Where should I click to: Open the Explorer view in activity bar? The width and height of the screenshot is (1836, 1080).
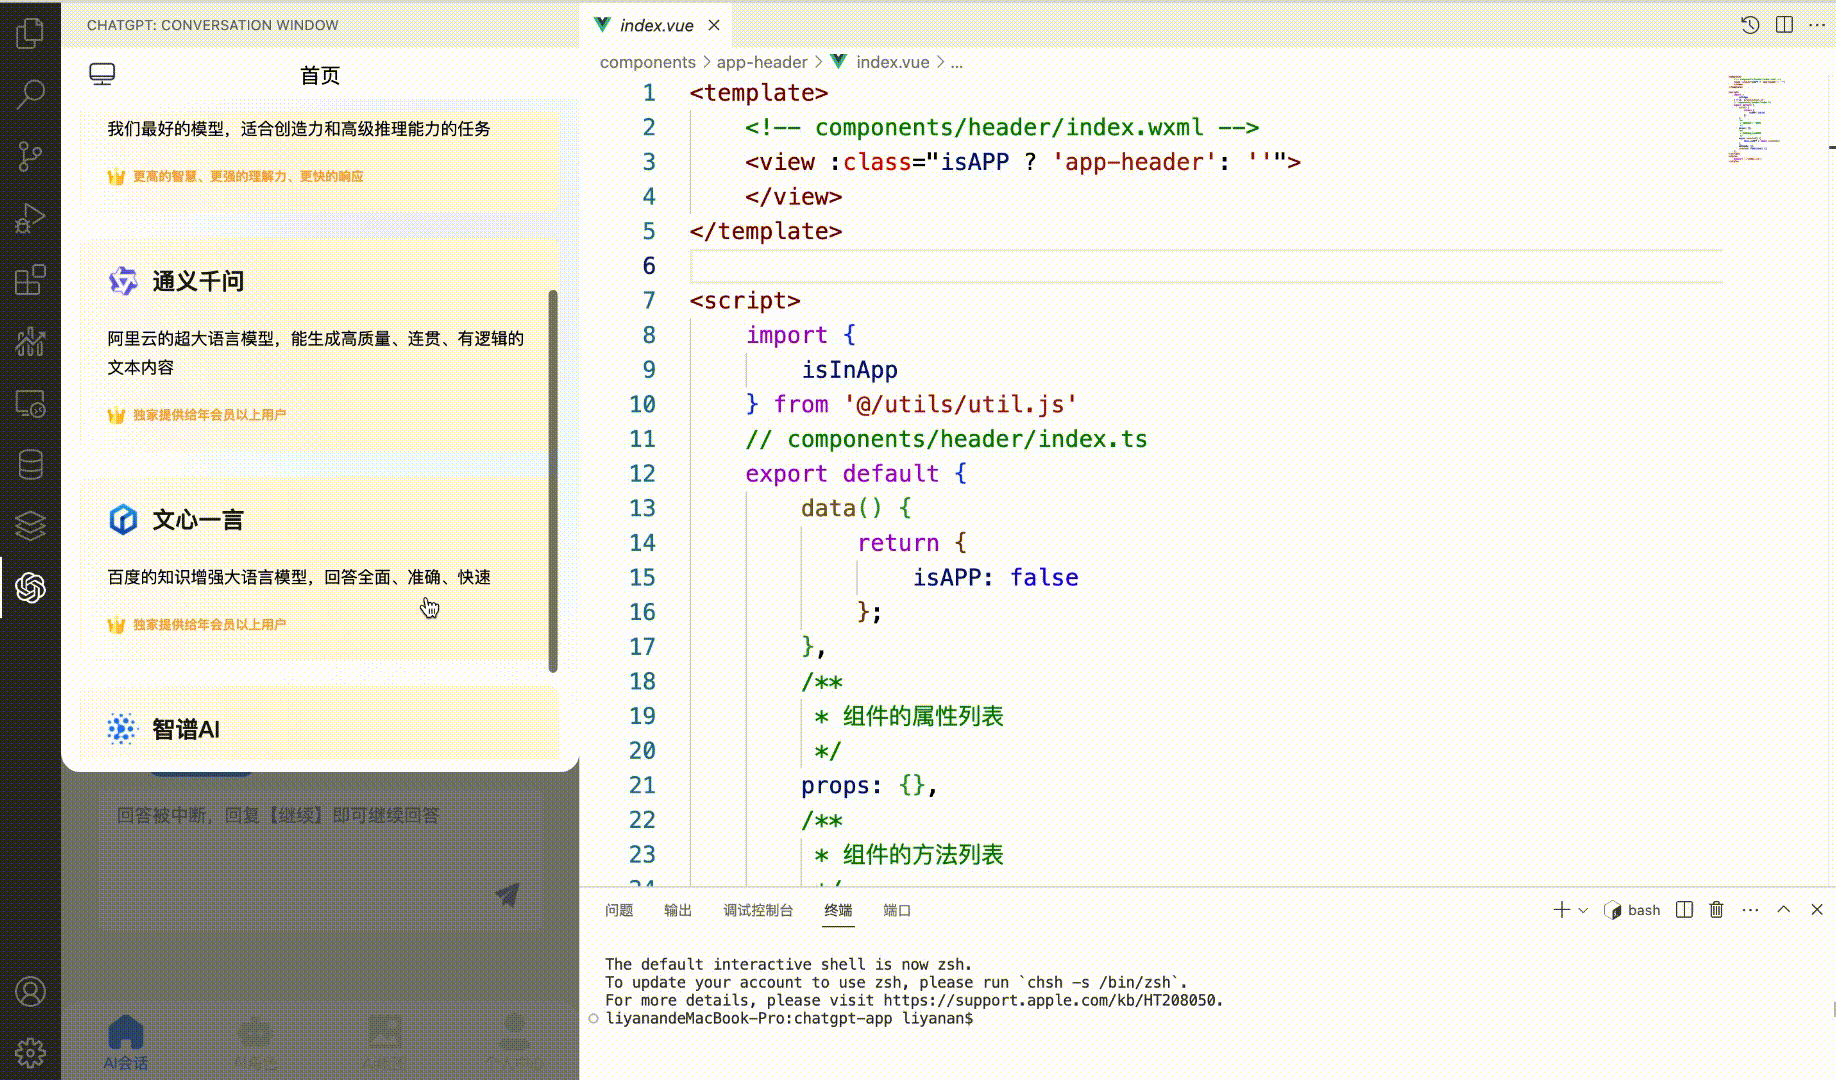(30, 33)
